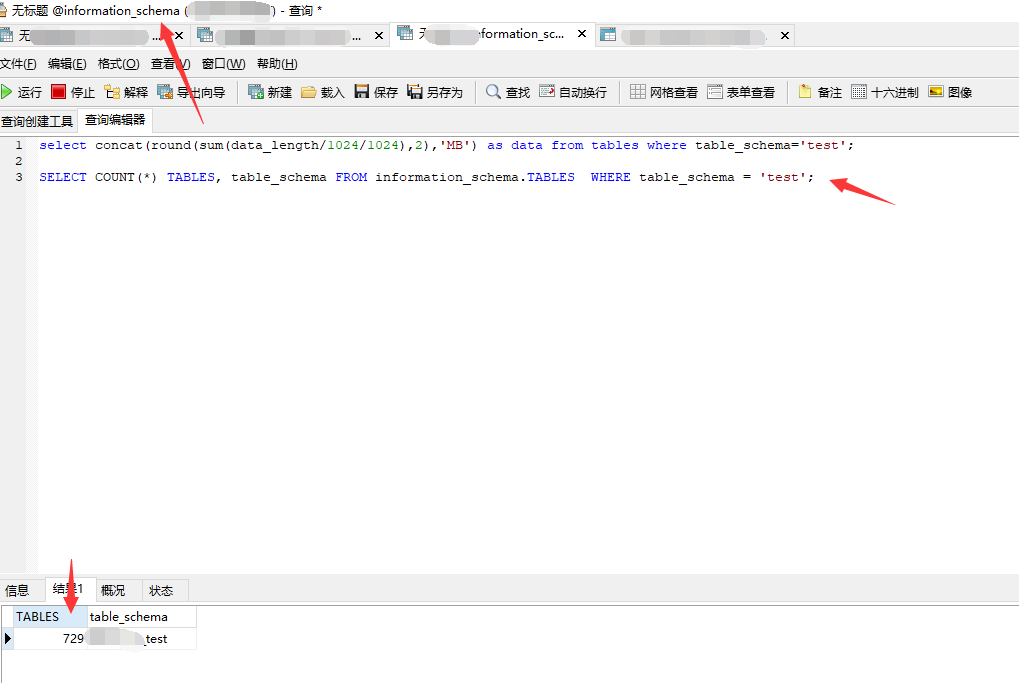
Task: Open the 信息 result tab
Action: click(18, 591)
